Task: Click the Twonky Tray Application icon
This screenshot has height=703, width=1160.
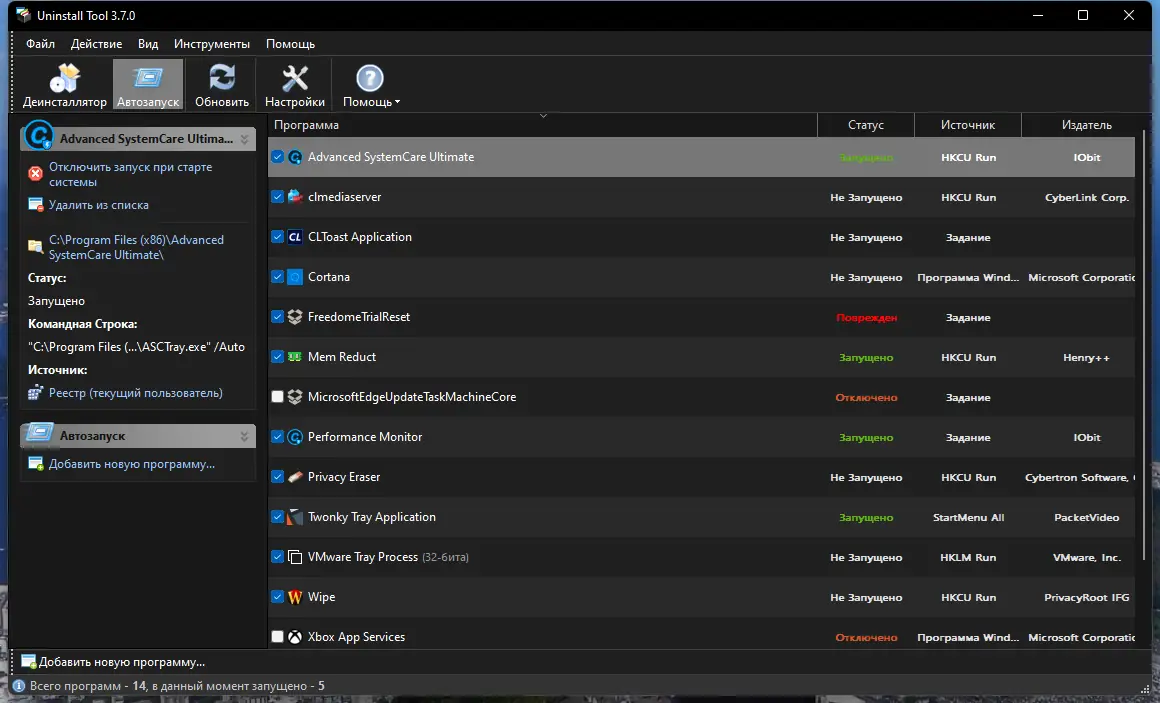Action: 295,517
